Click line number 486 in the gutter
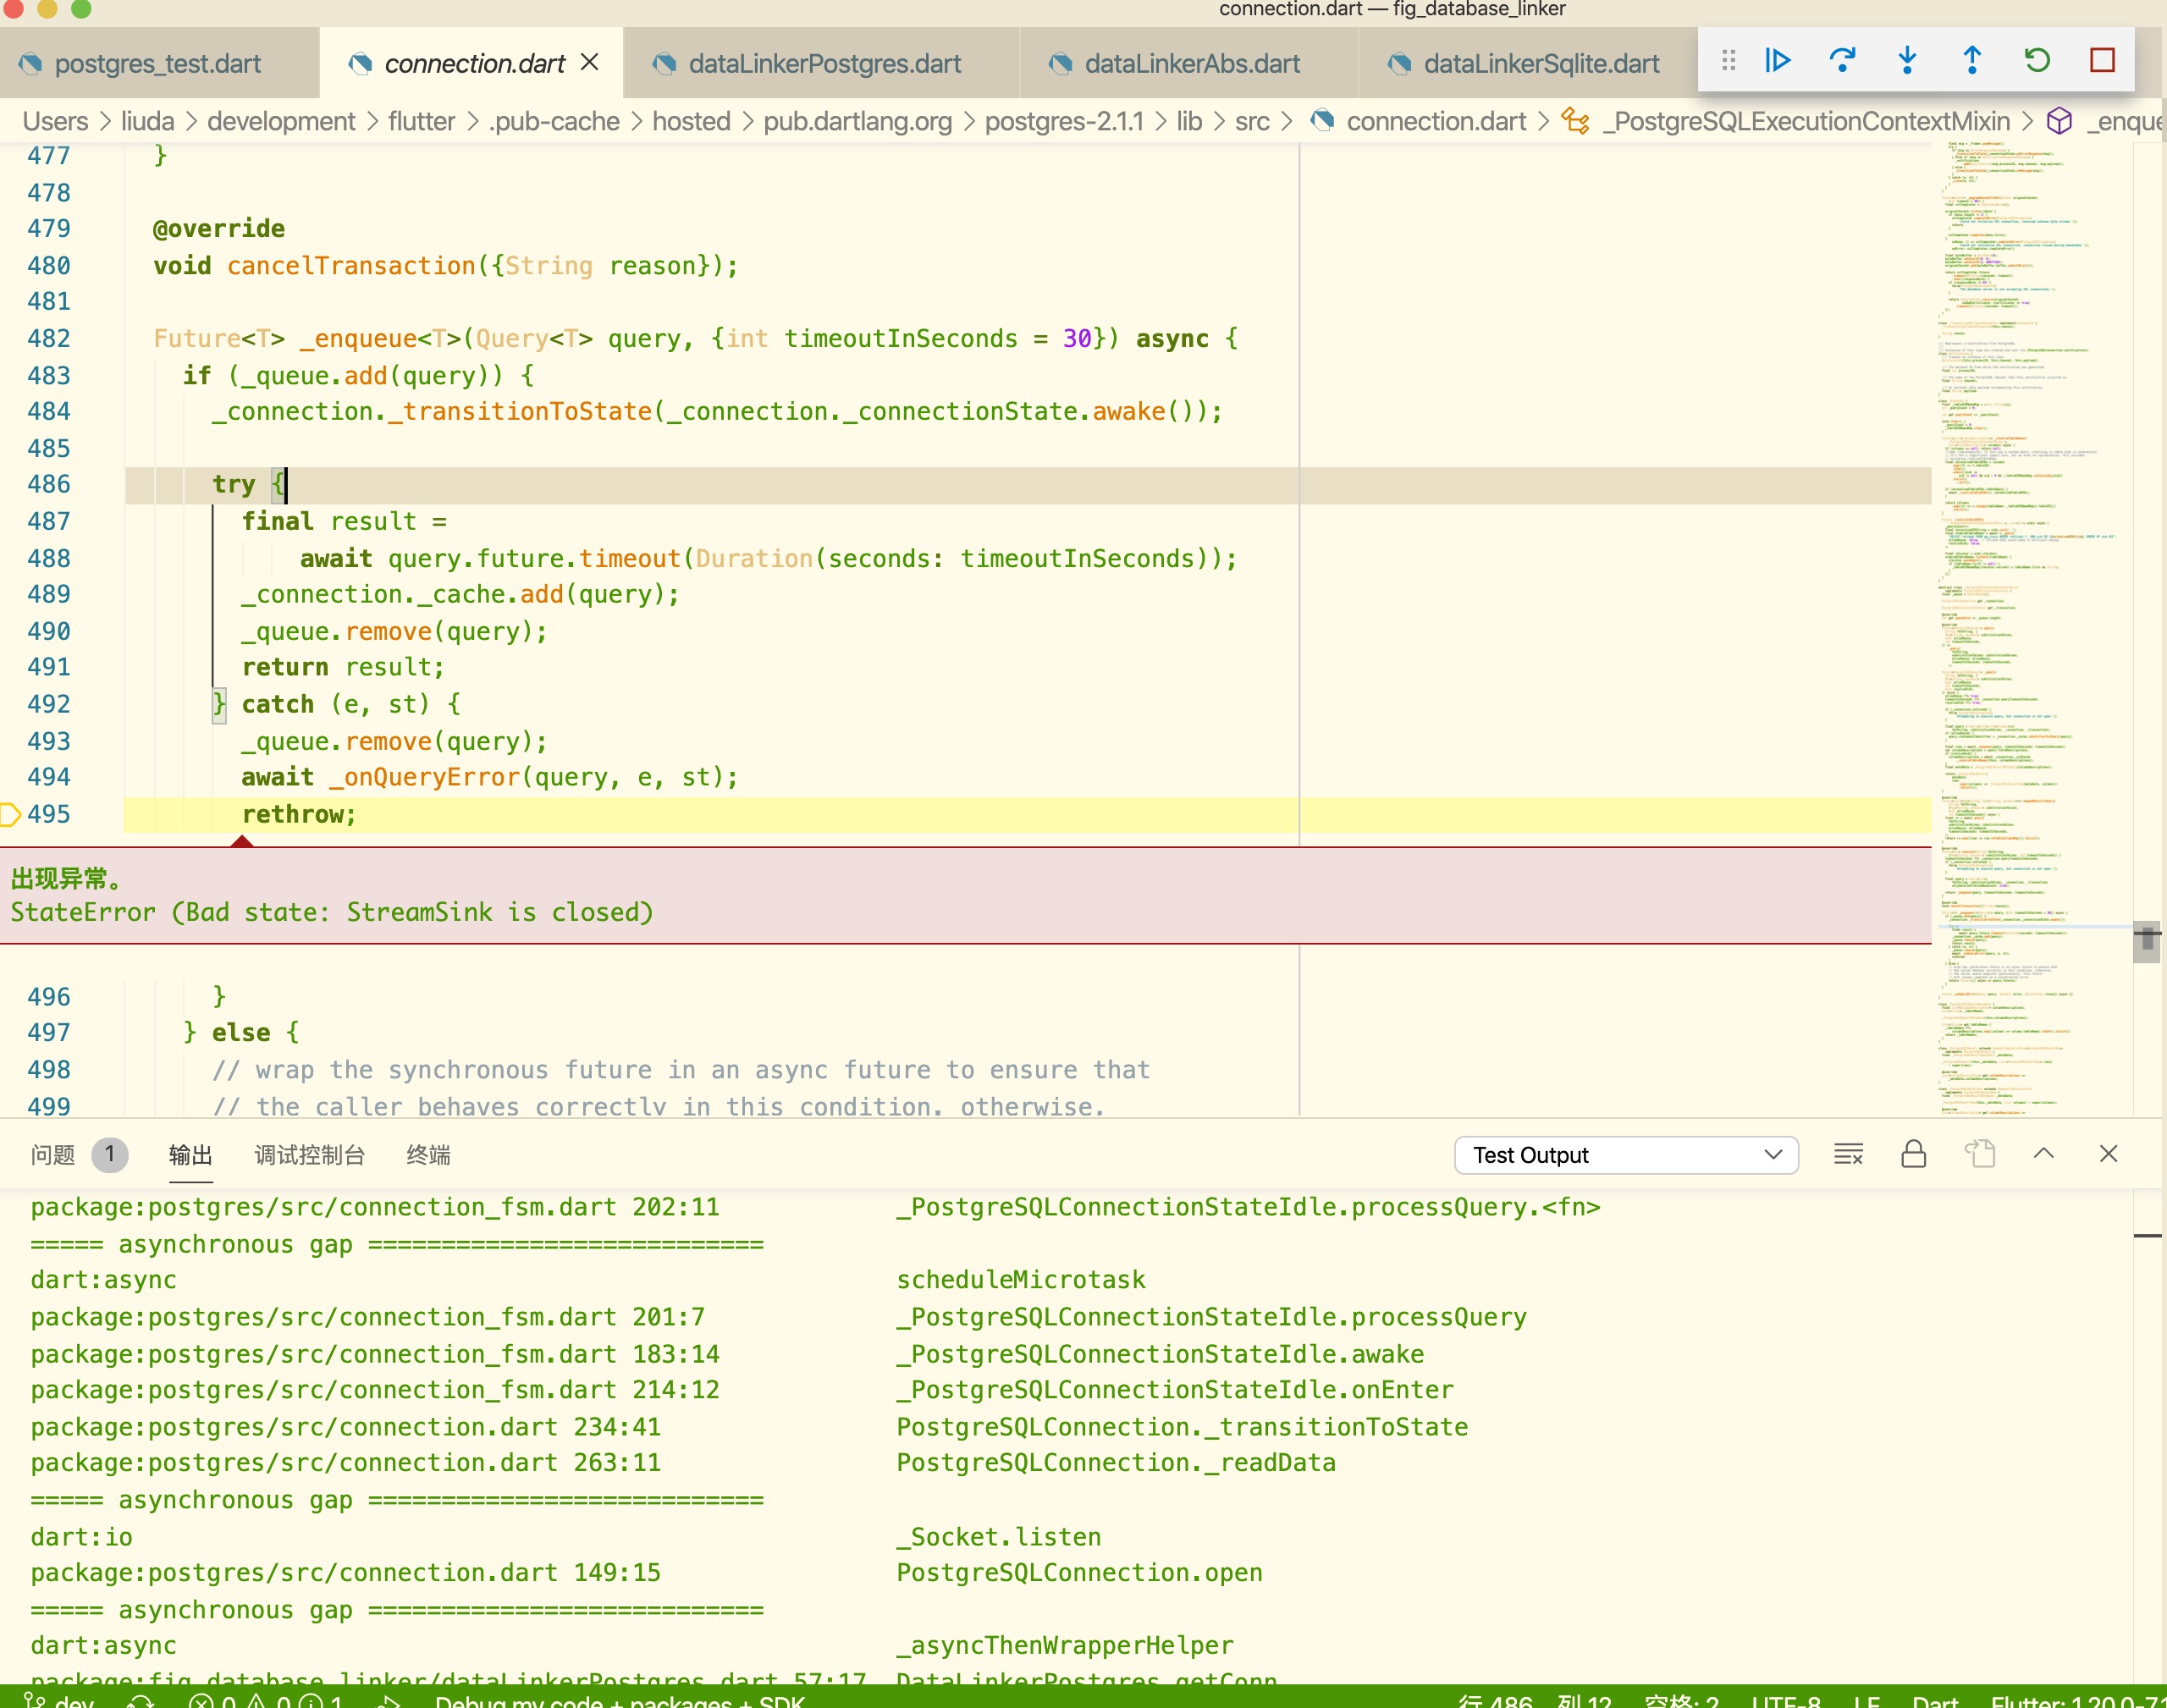 tap(48, 485)
